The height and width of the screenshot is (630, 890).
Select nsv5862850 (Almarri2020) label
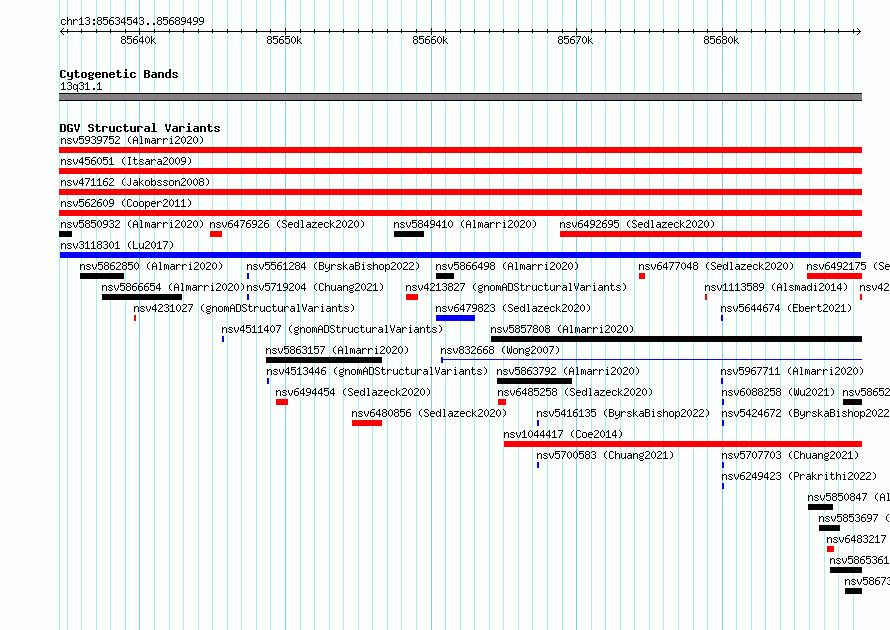tap(151, 266)
